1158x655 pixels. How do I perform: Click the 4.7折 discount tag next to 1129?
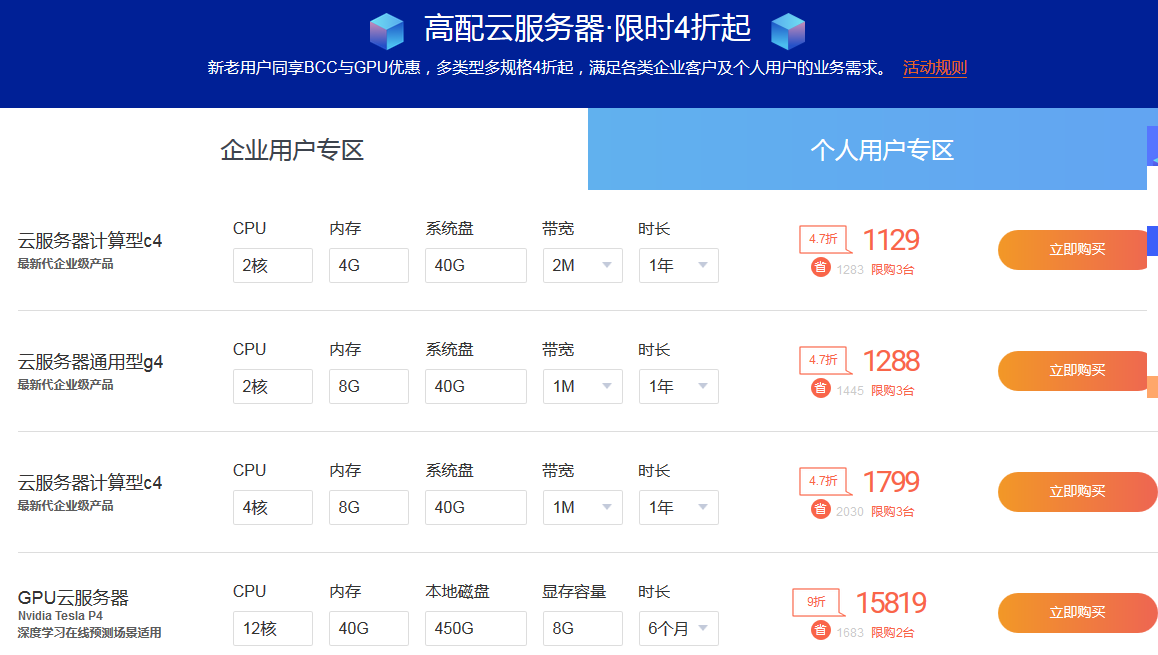[x=823, y=240]
